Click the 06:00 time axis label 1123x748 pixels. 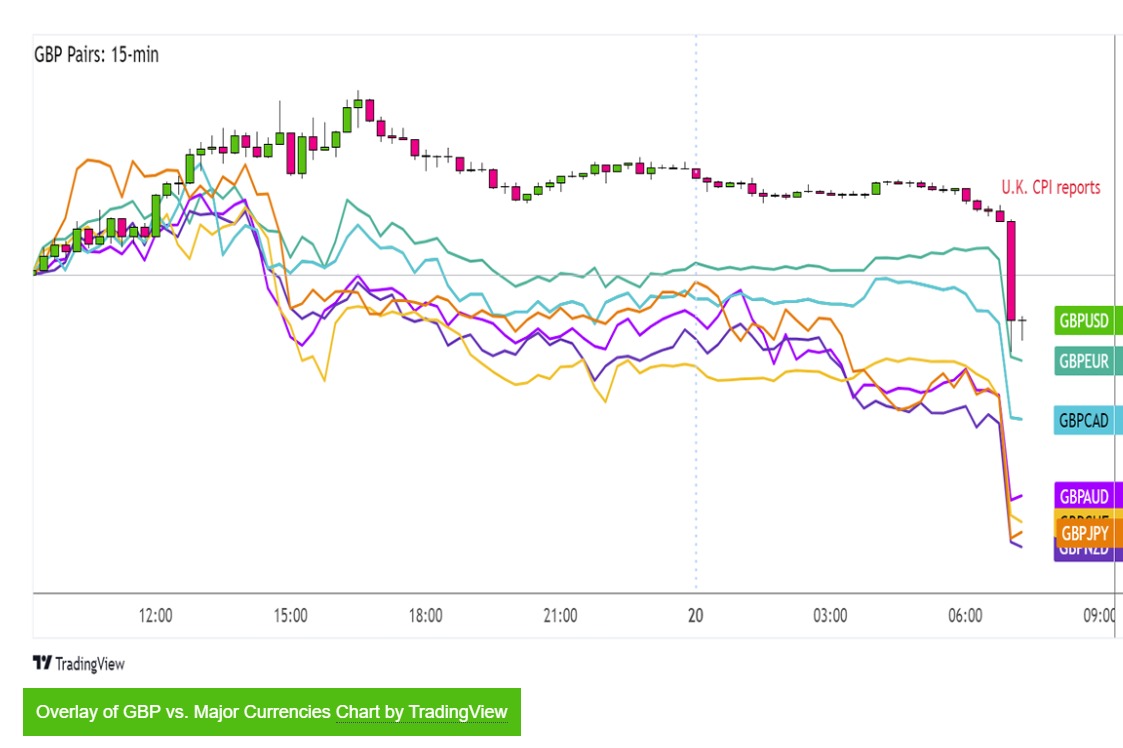coord(965,616)
